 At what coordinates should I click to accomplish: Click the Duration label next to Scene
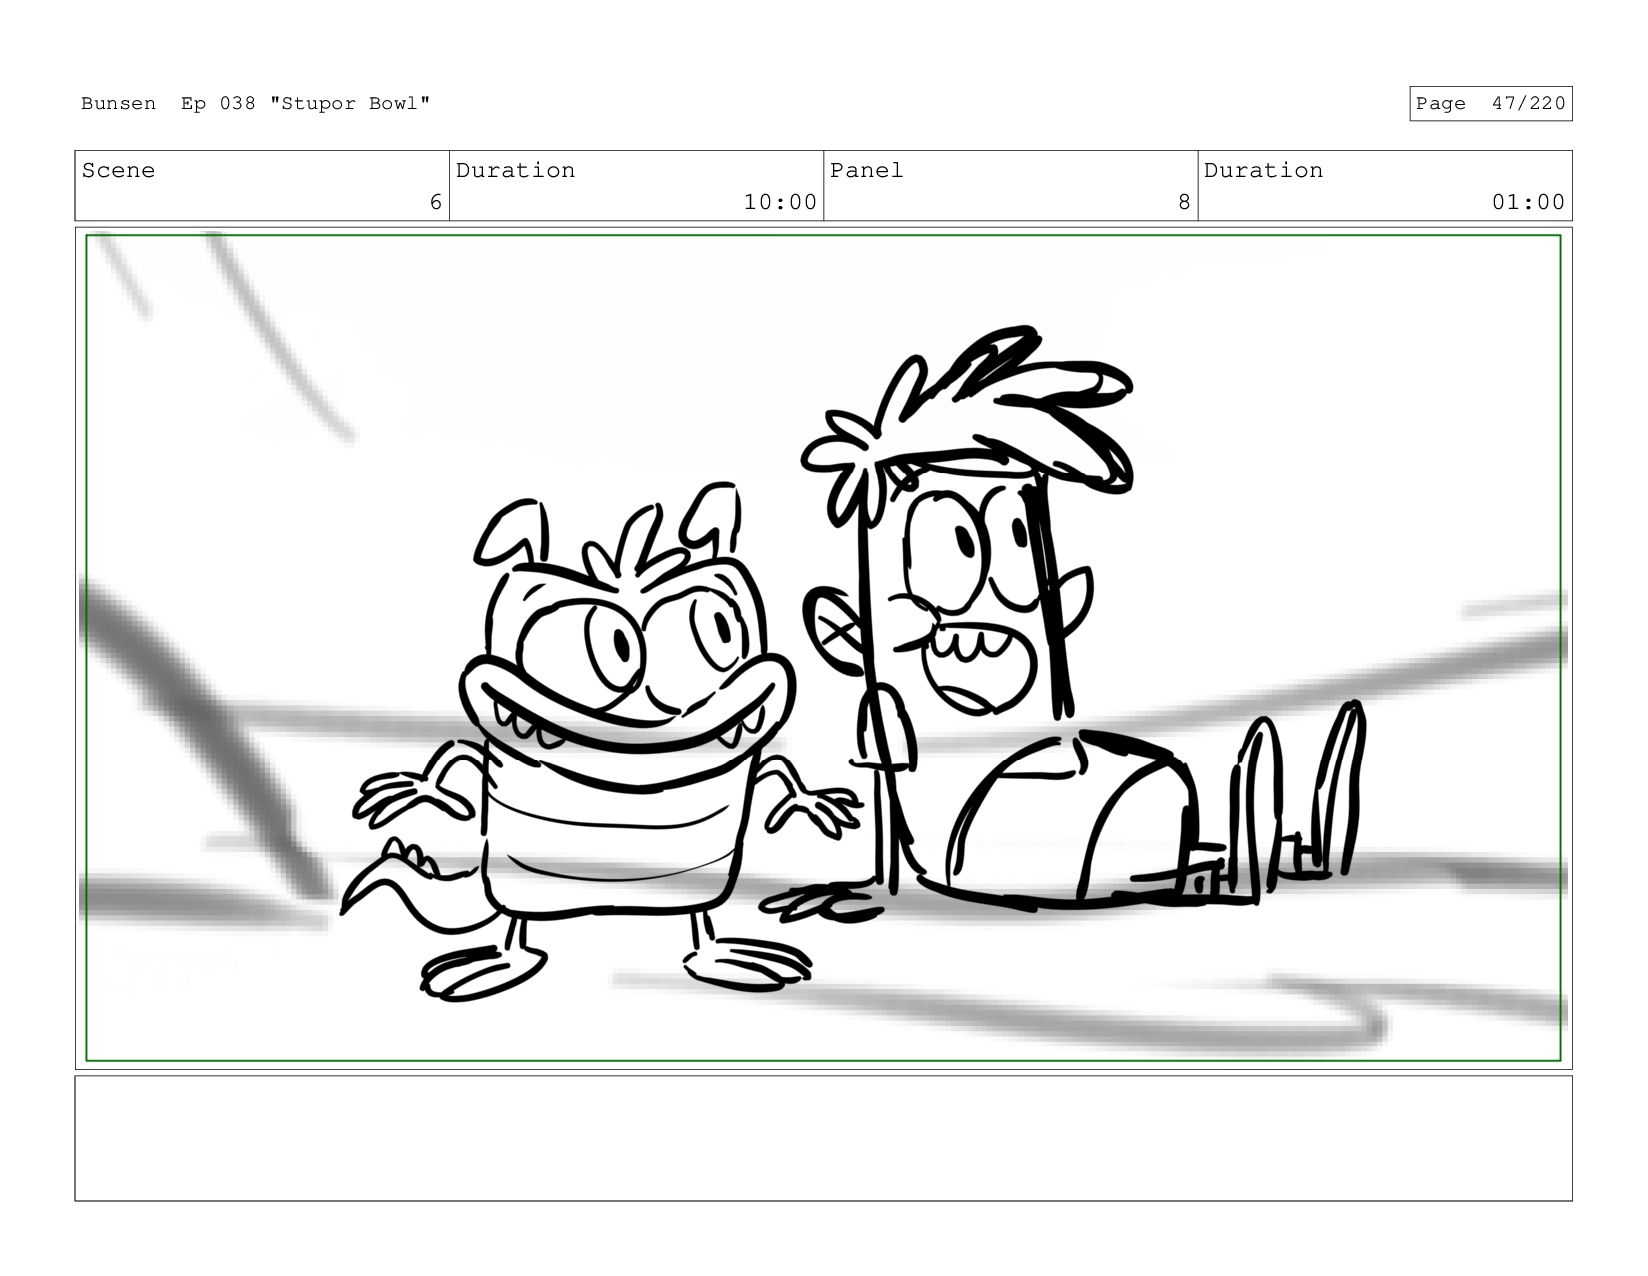point(515,171)
